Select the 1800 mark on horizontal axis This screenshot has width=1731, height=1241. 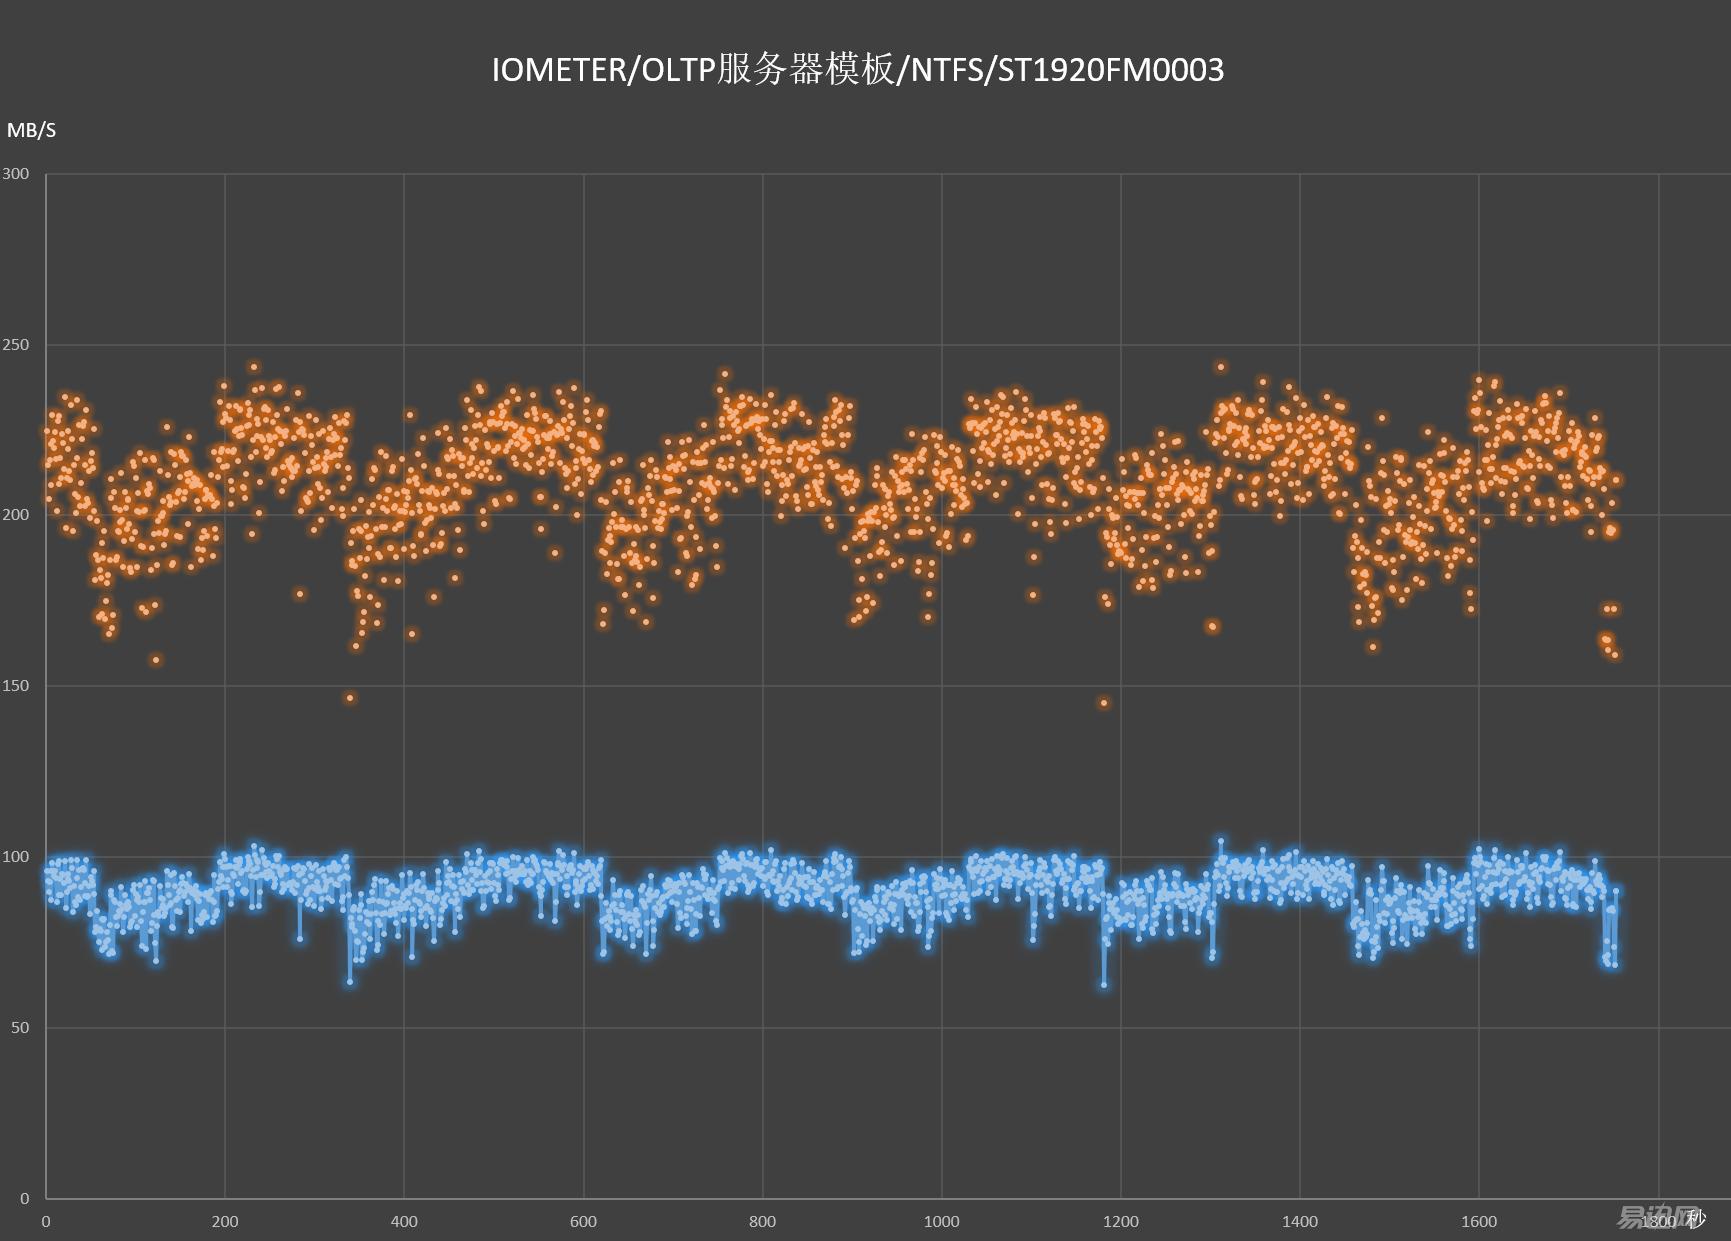click(x=1658, y=1222)
